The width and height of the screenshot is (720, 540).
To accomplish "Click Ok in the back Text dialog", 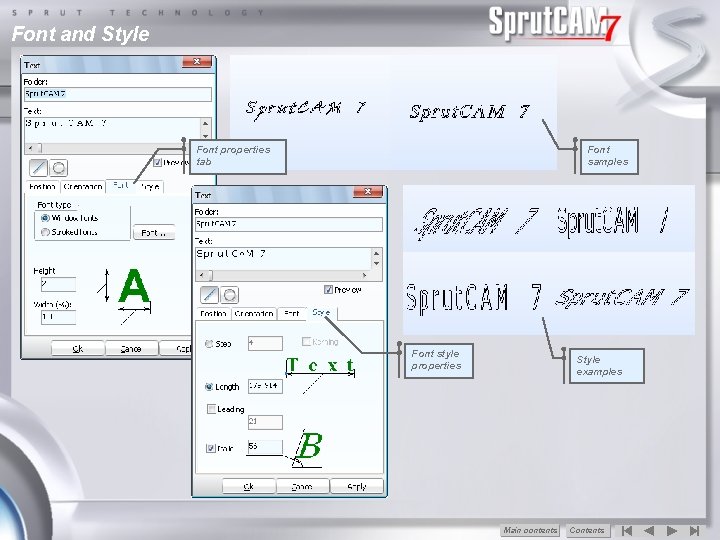I will (x=78, y=349).
